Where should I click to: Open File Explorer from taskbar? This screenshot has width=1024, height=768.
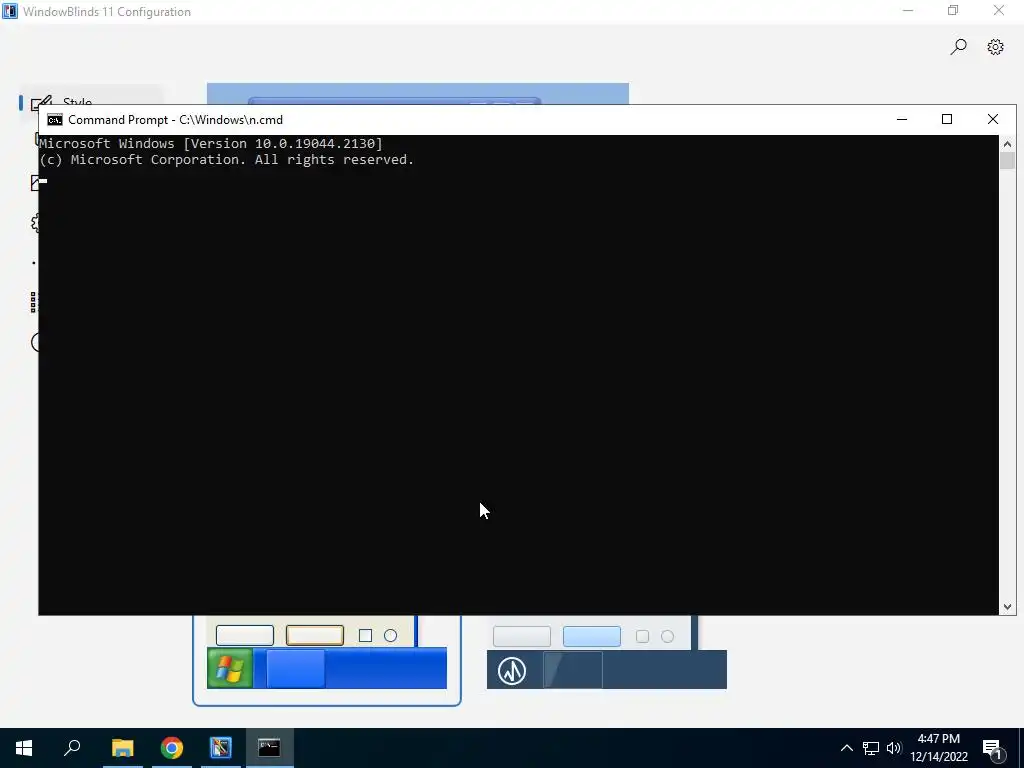tap(123, 748)
